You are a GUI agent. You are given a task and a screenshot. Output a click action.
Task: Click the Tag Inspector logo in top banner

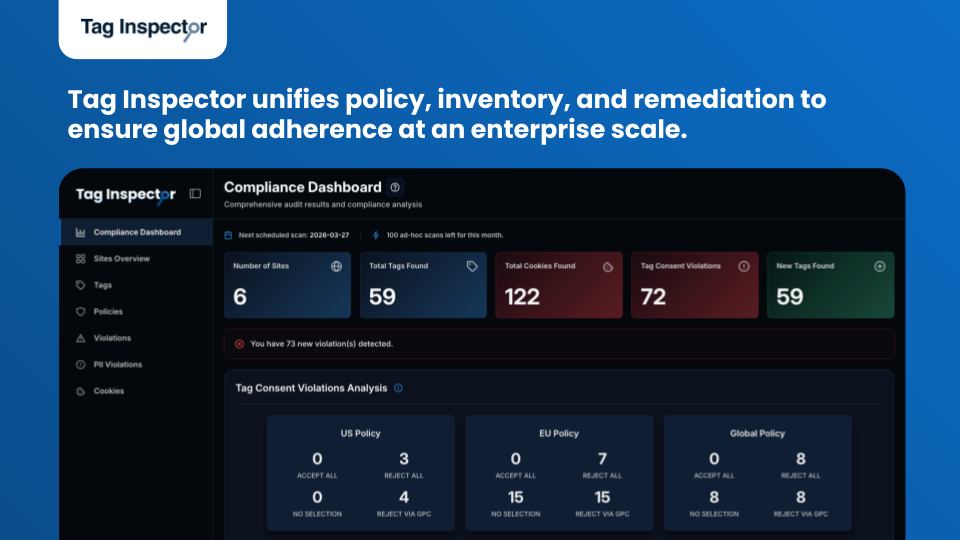144,28
